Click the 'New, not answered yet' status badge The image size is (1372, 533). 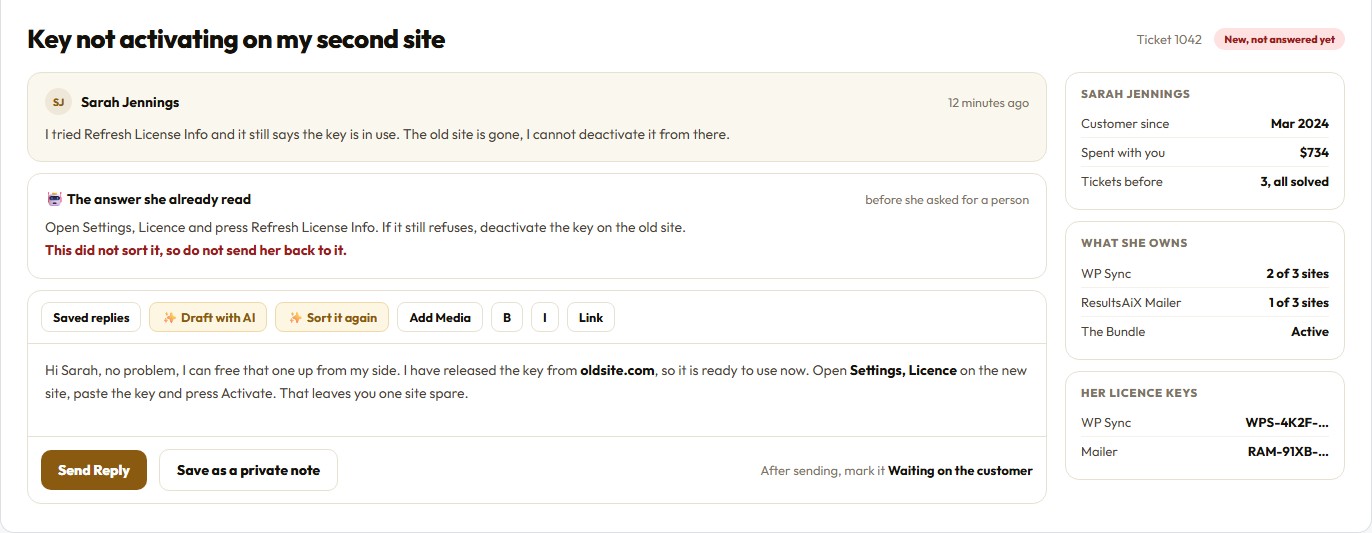(x=1279, y=39)
